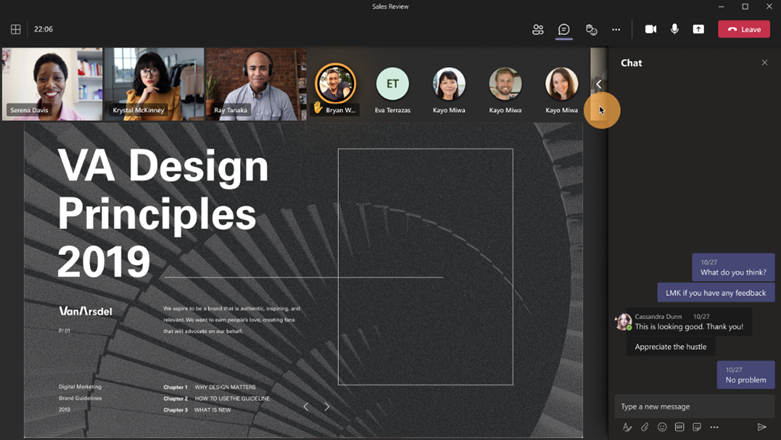Viewport: 781px width, 440px height.
Task: Go to the next slide arrow
Action: pyautogui.click(x=327, y=407)
